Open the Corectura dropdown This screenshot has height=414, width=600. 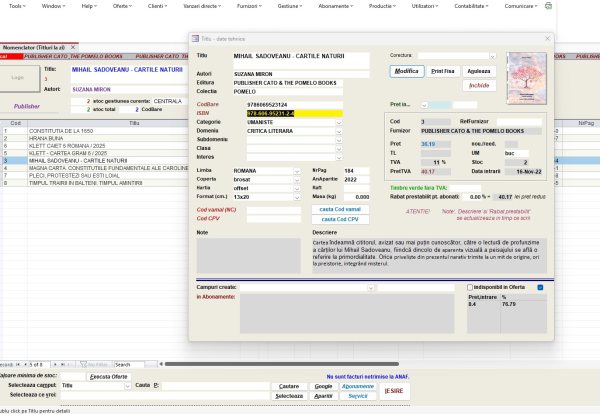[x=492, y=57]
